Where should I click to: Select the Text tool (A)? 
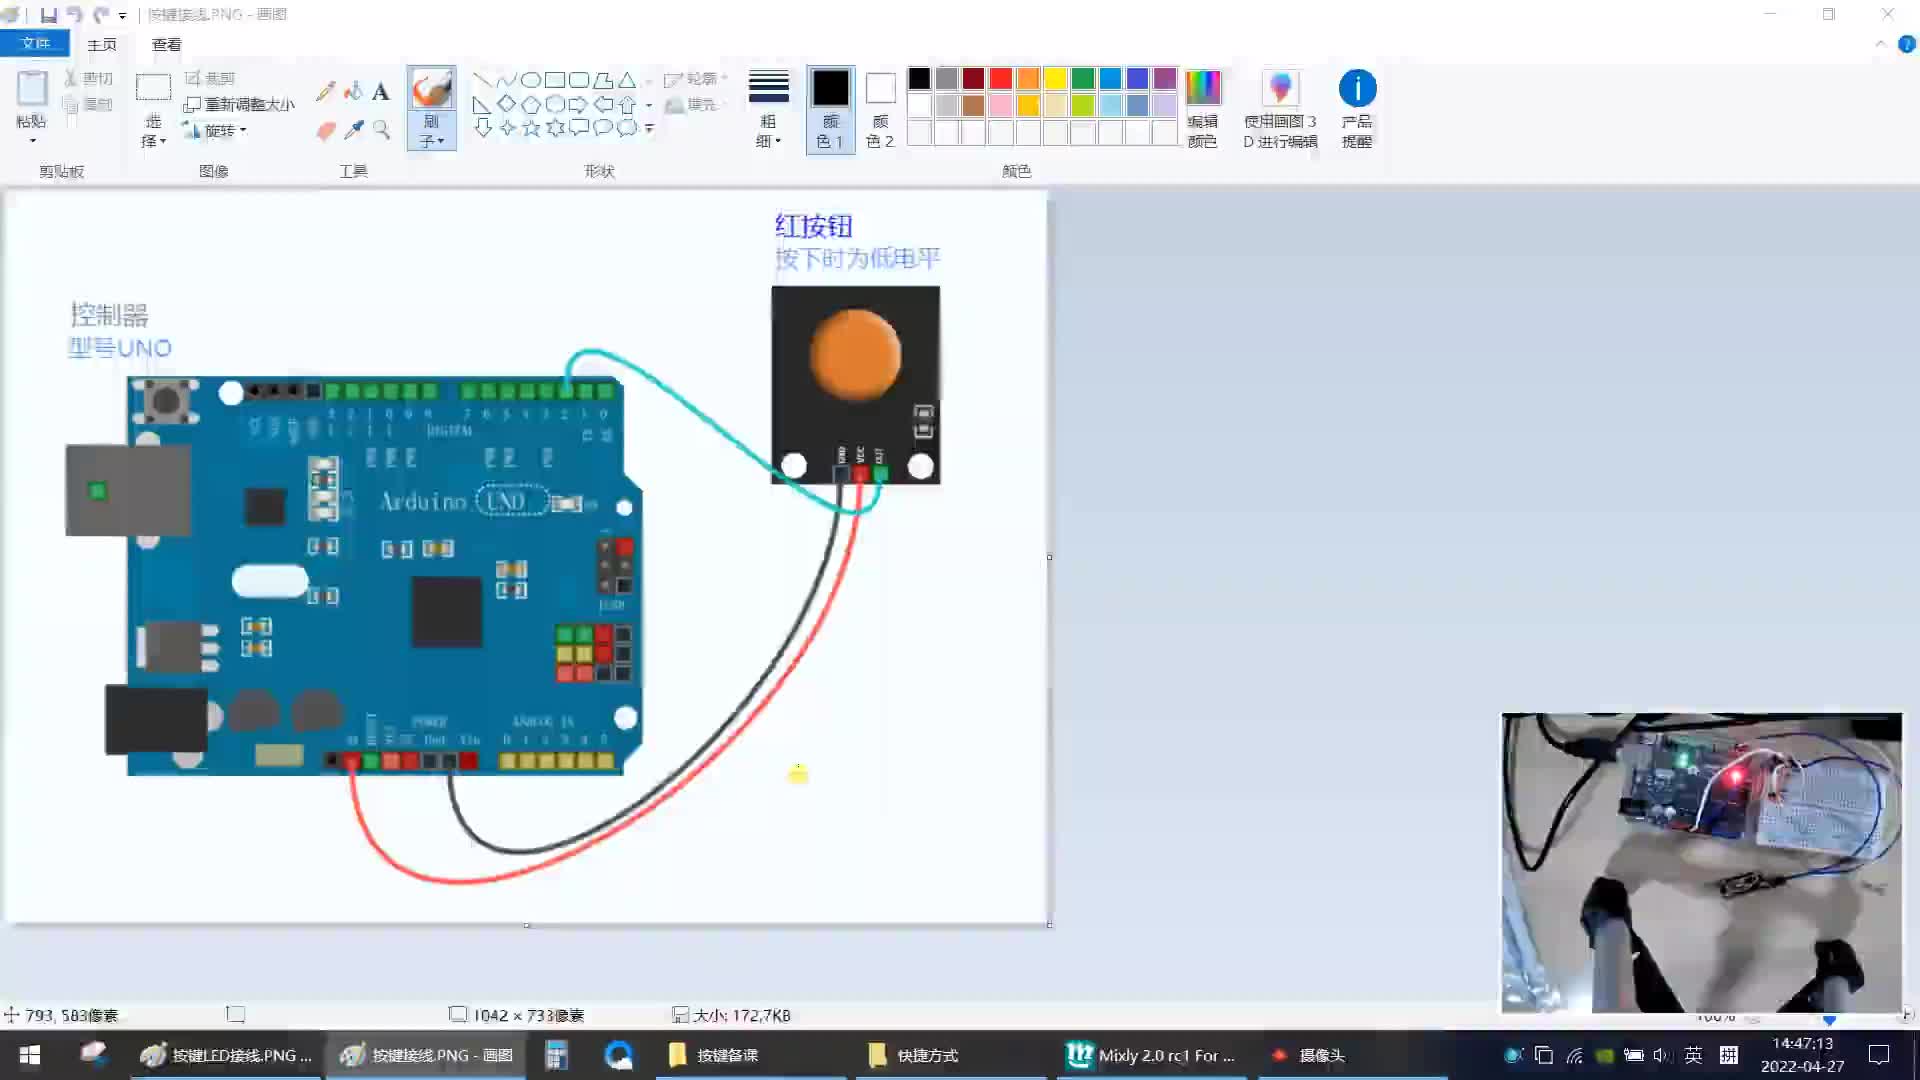tap(381, 91)
